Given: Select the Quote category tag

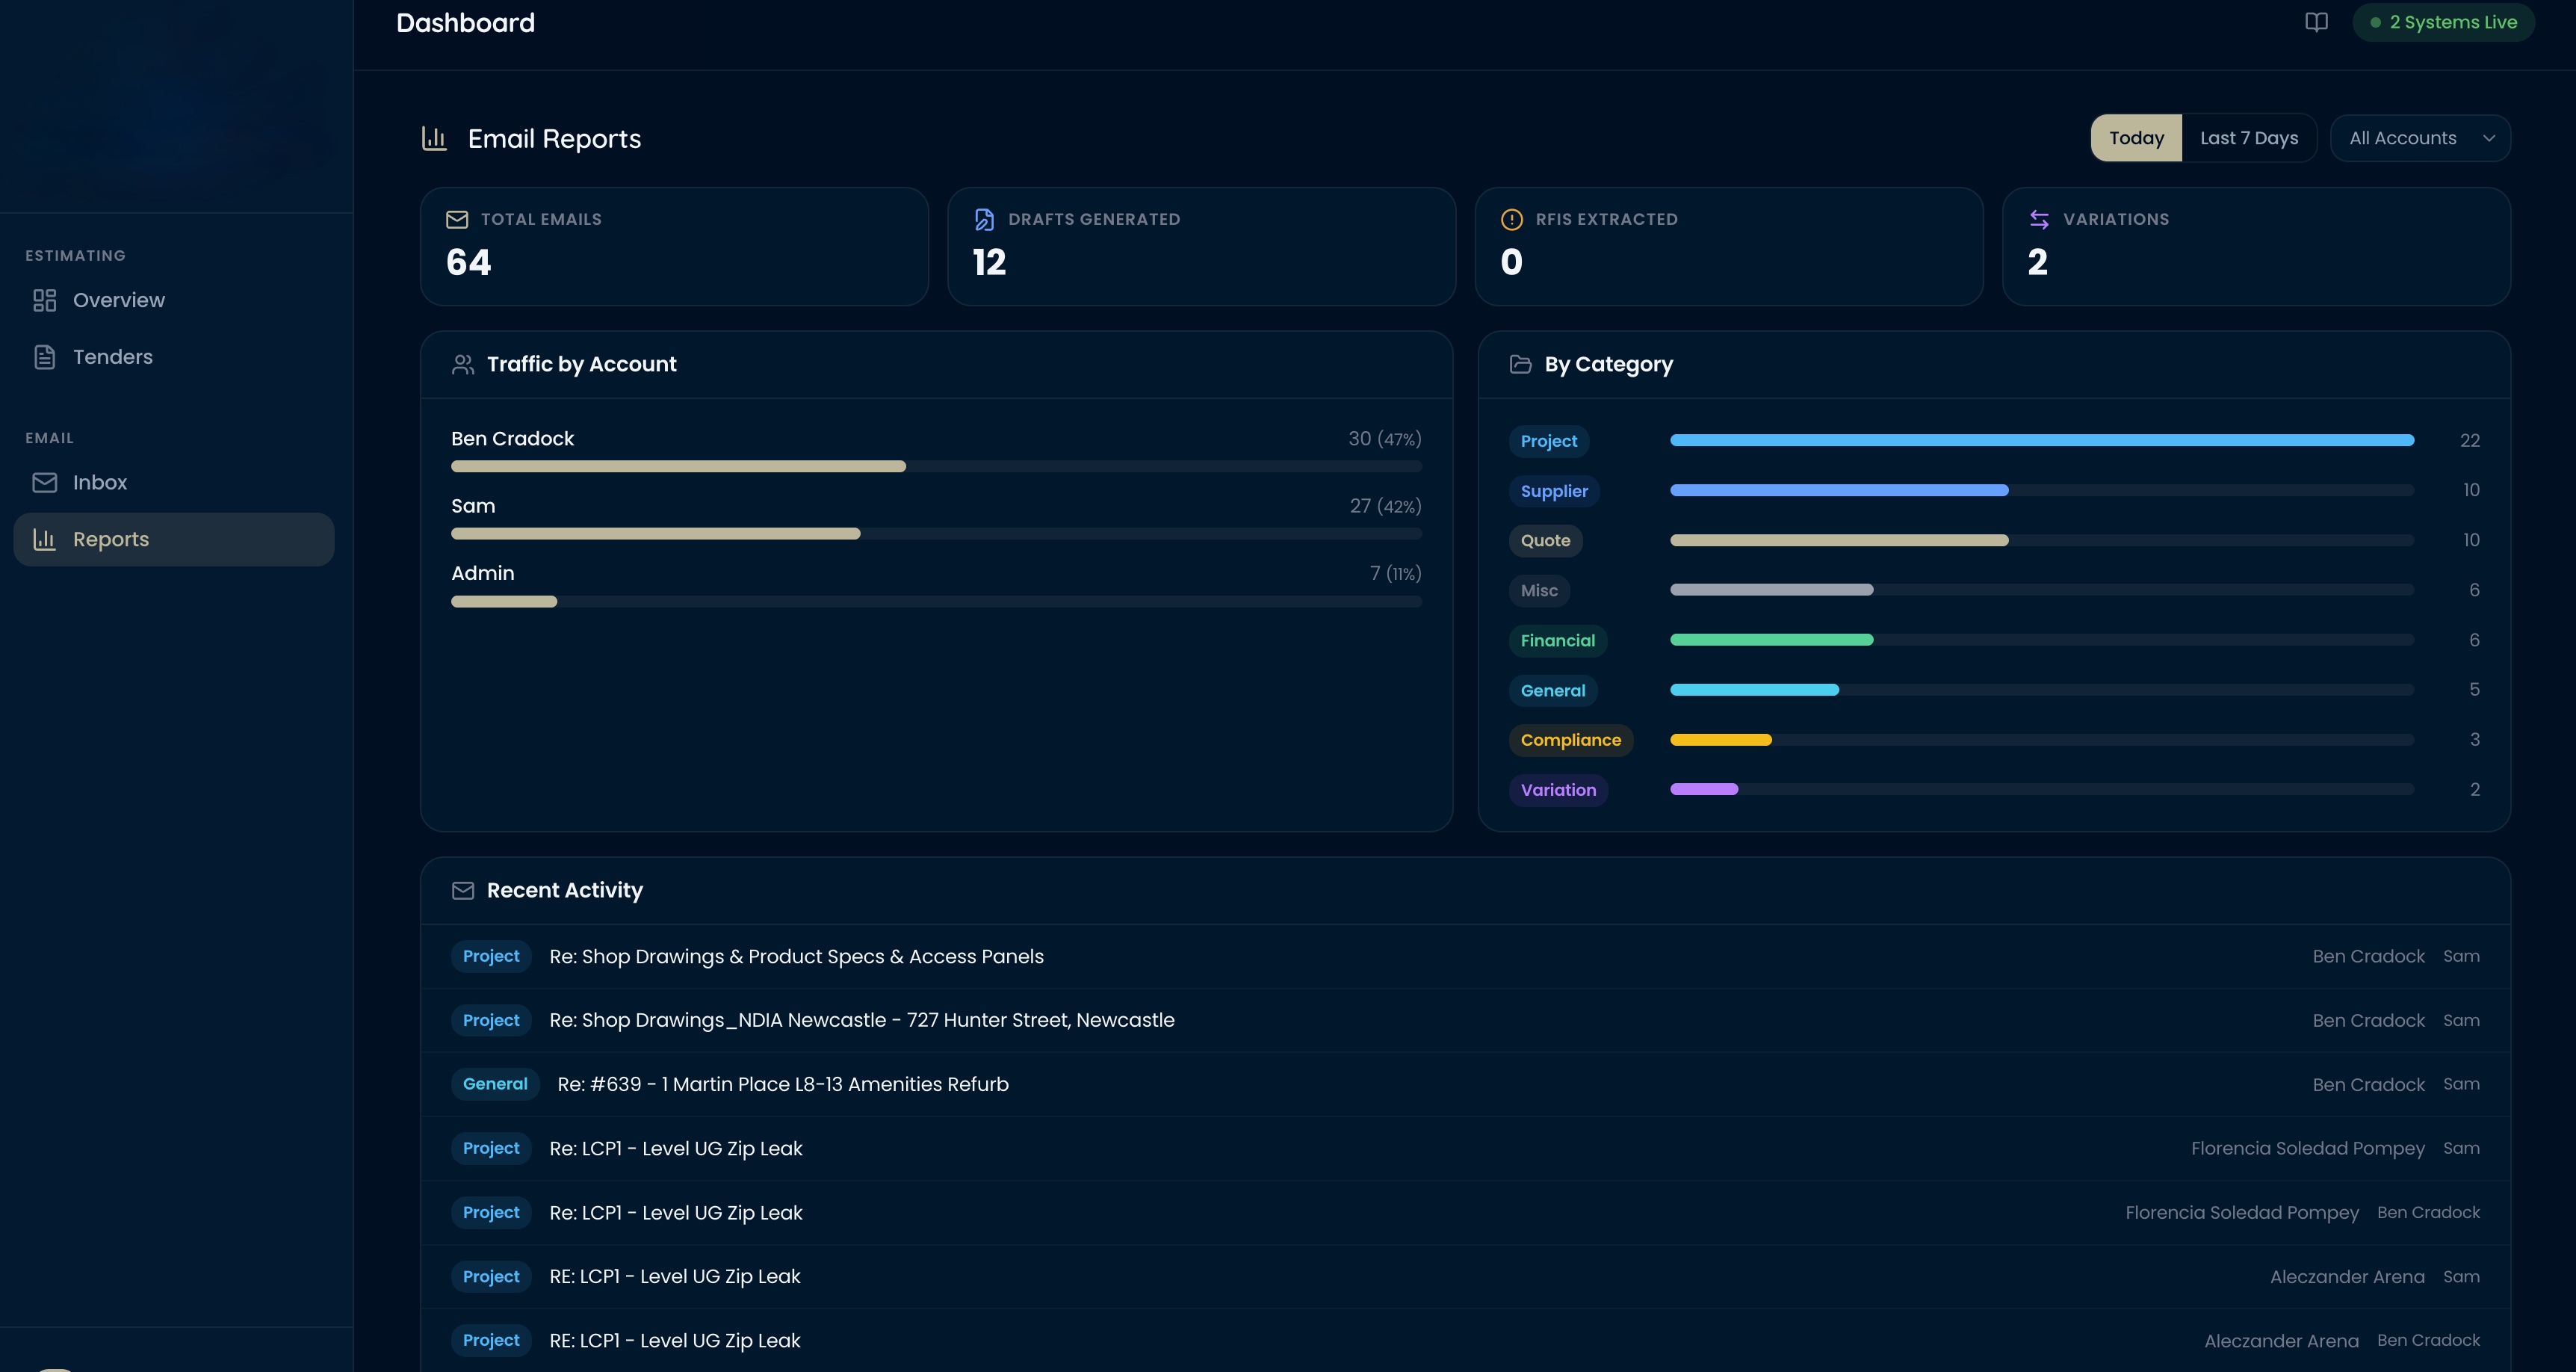Looking at the screenshot, I should click(1545, 540).
